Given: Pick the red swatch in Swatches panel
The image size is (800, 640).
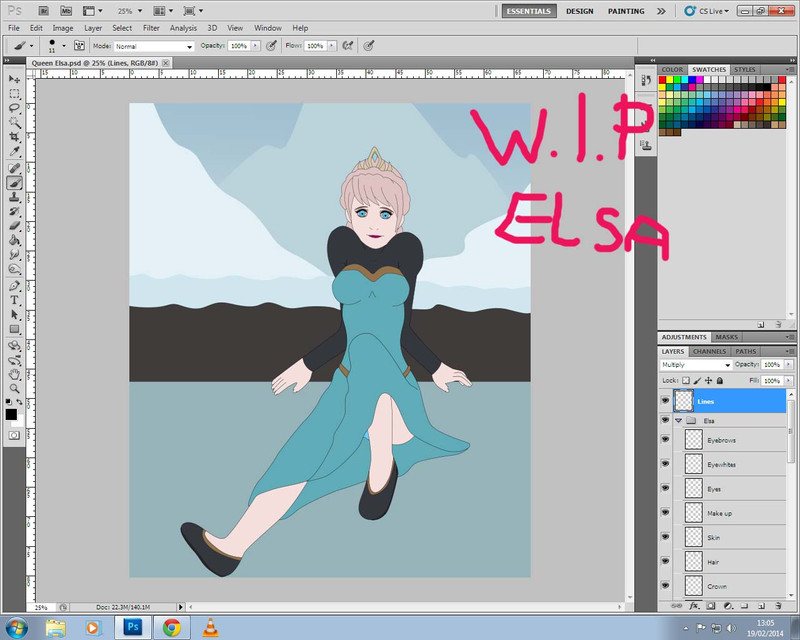Looking at the screenshot, I should (662, 80).
